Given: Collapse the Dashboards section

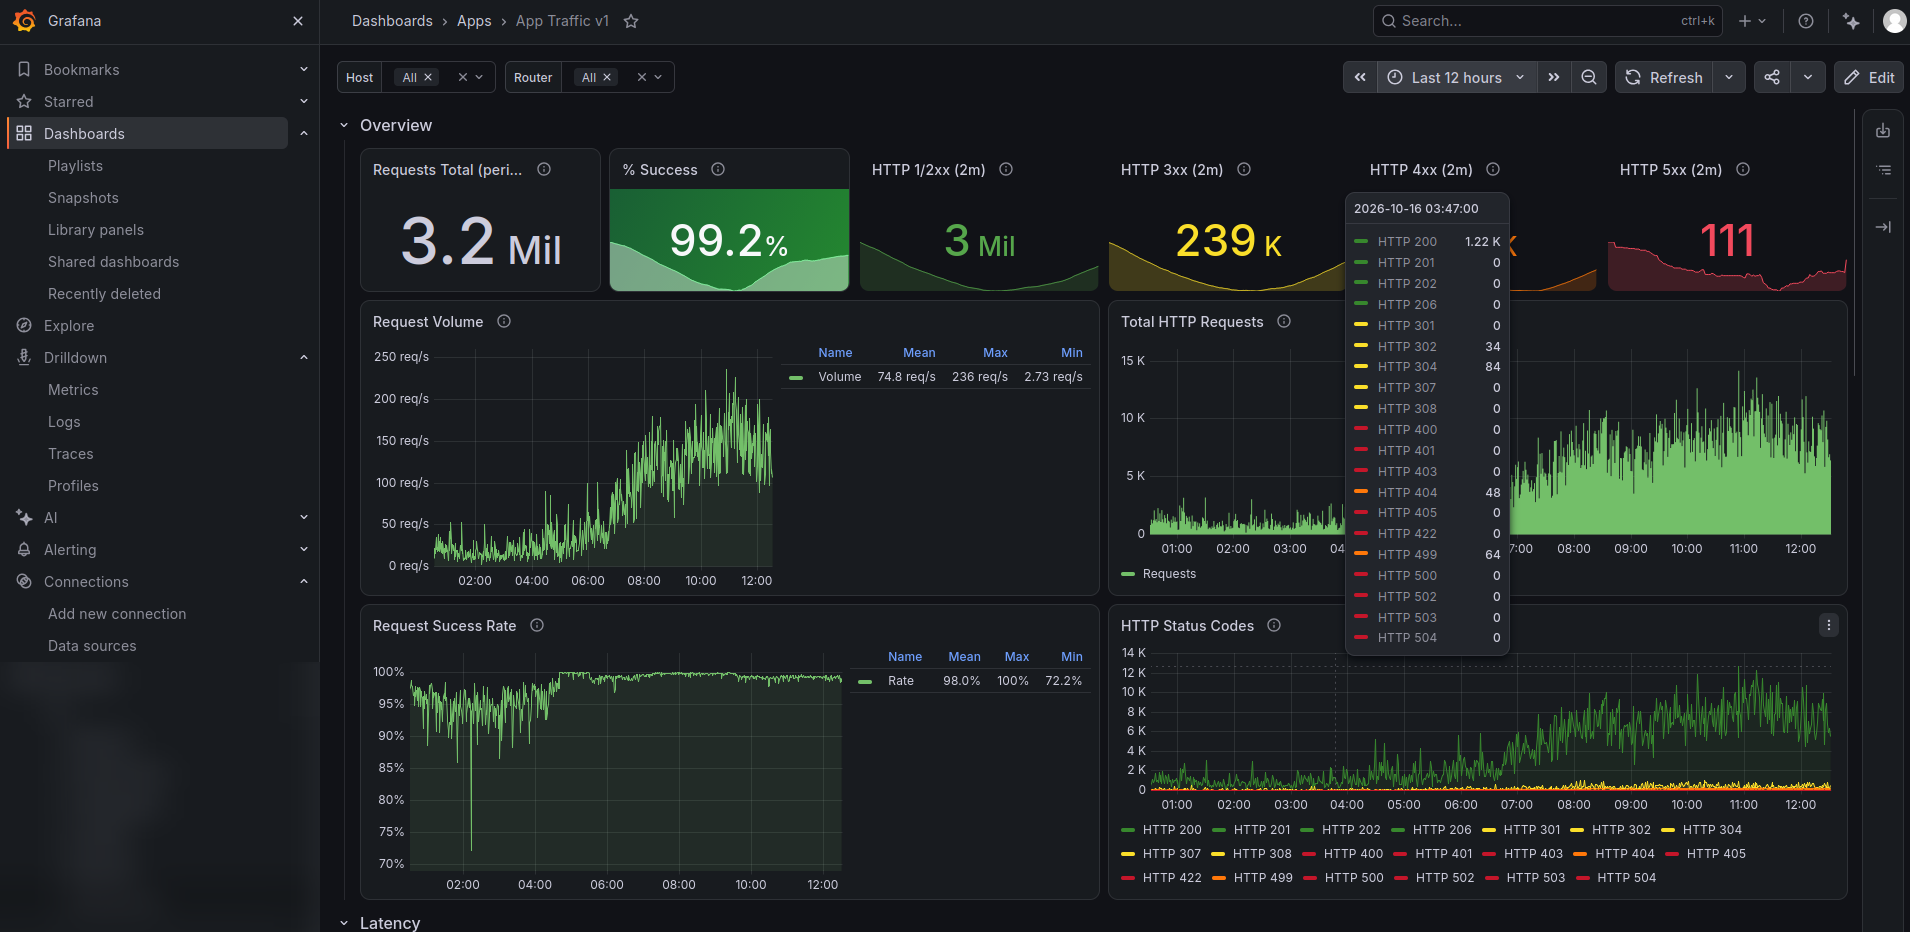Looking at the screenshot, I should pyautogui.click(x=304, y=133).
